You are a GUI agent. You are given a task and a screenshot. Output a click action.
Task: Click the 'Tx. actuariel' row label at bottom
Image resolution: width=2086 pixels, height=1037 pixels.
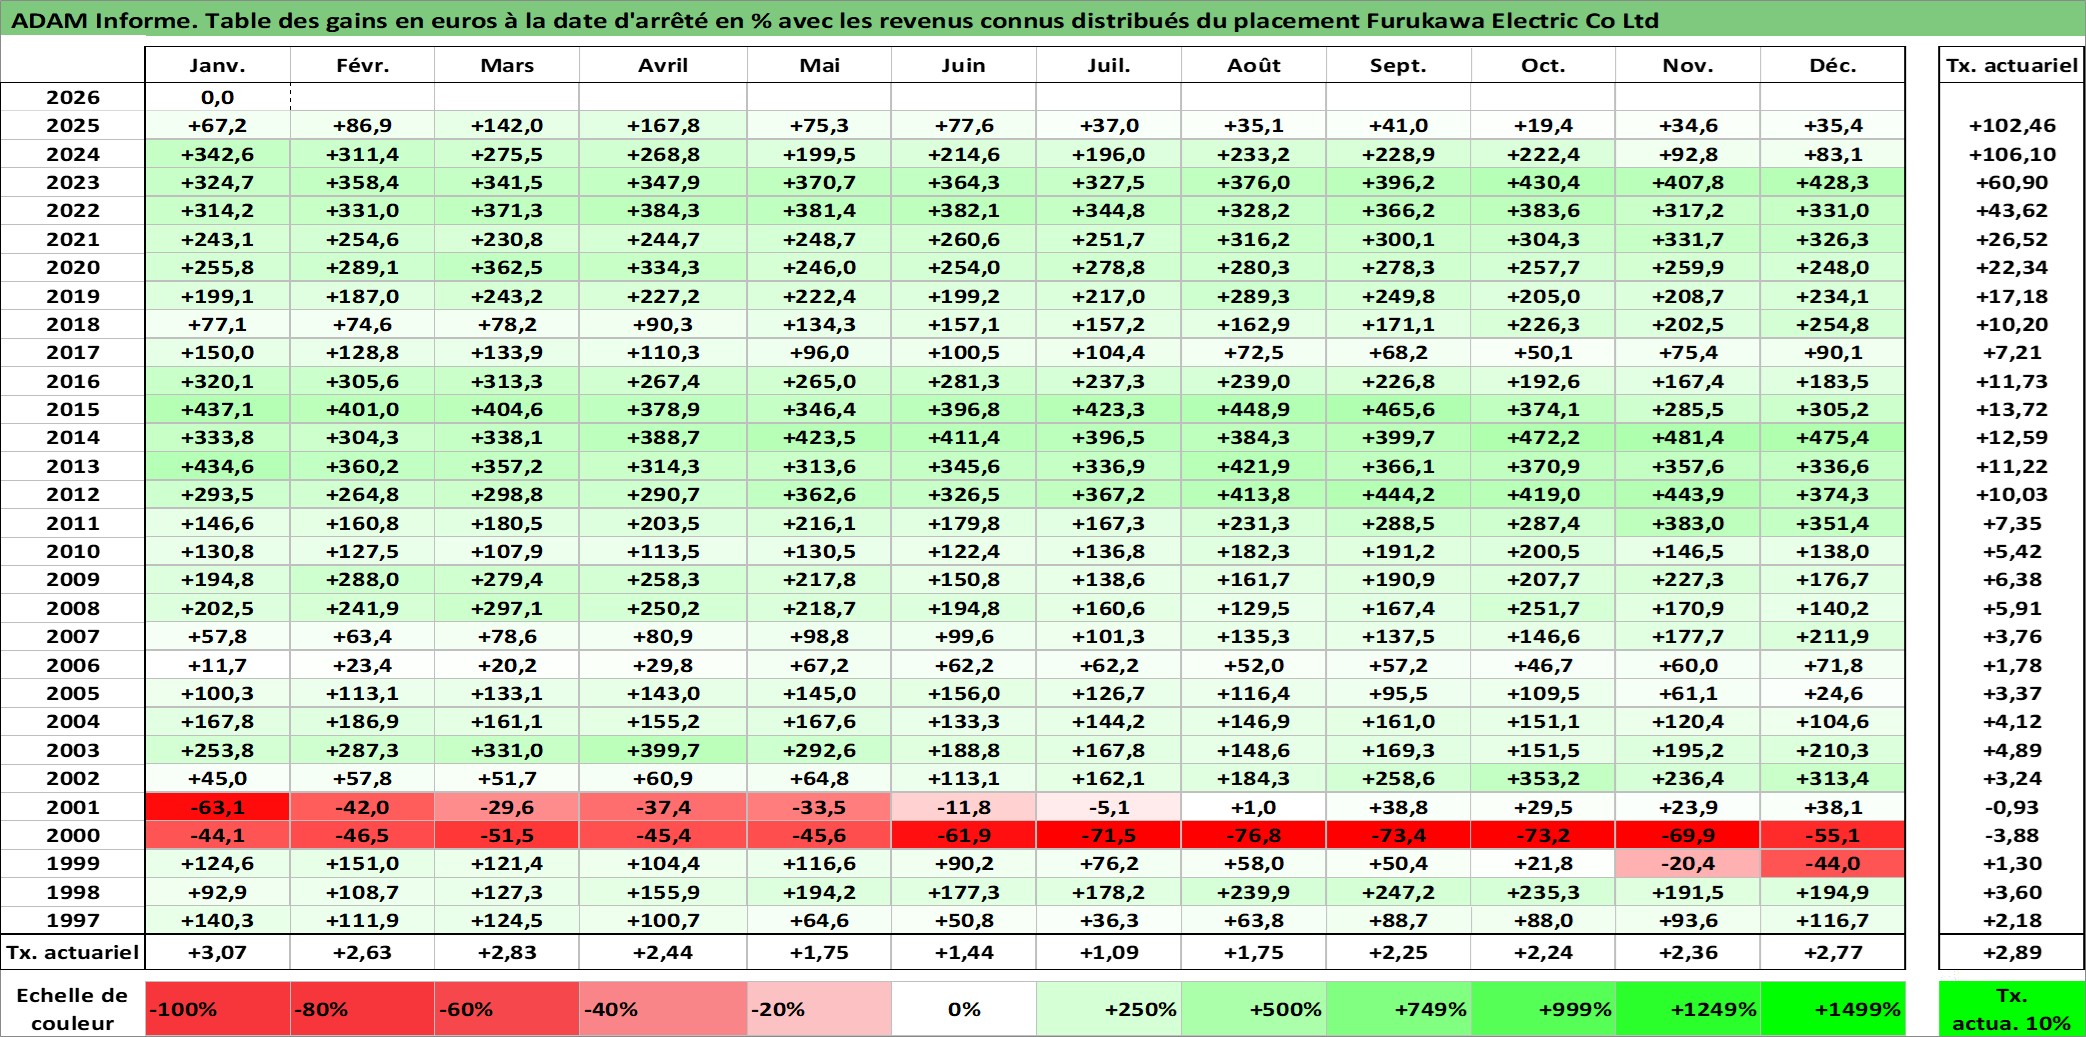[x=73, y=952]
